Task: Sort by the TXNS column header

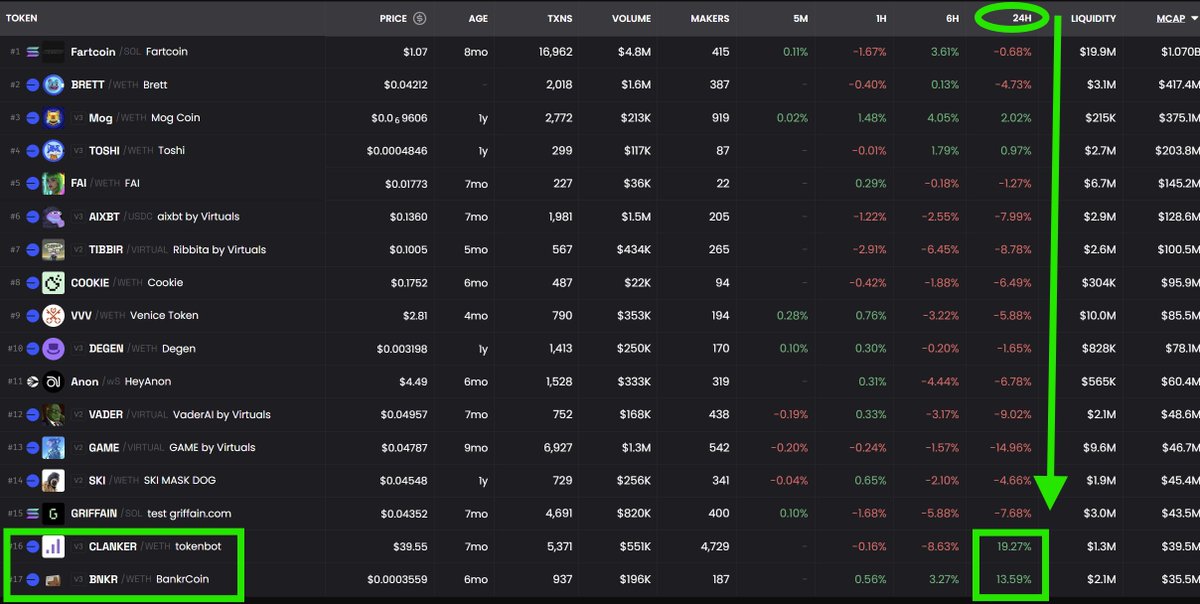Action: [x=560, y=18]
